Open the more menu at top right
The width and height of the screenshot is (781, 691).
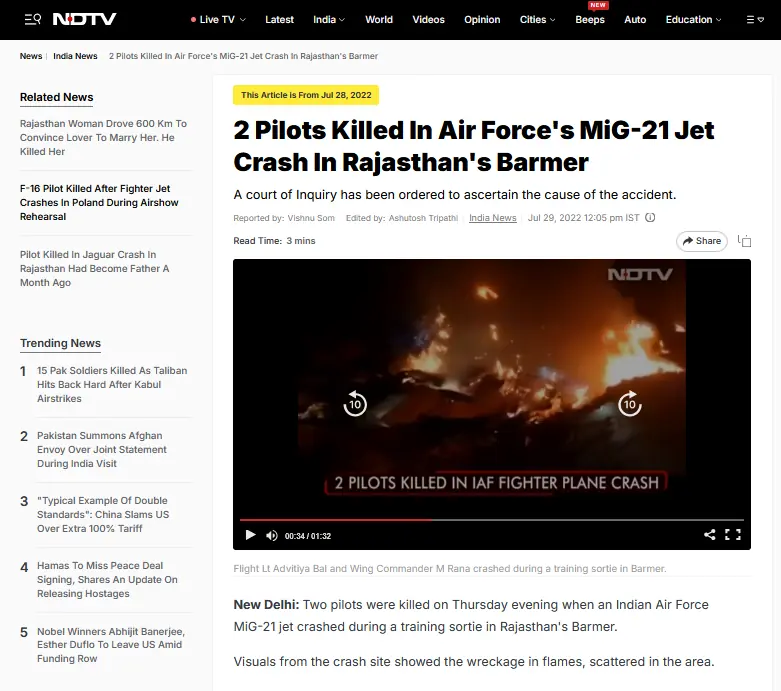click(x=755, y=19)
